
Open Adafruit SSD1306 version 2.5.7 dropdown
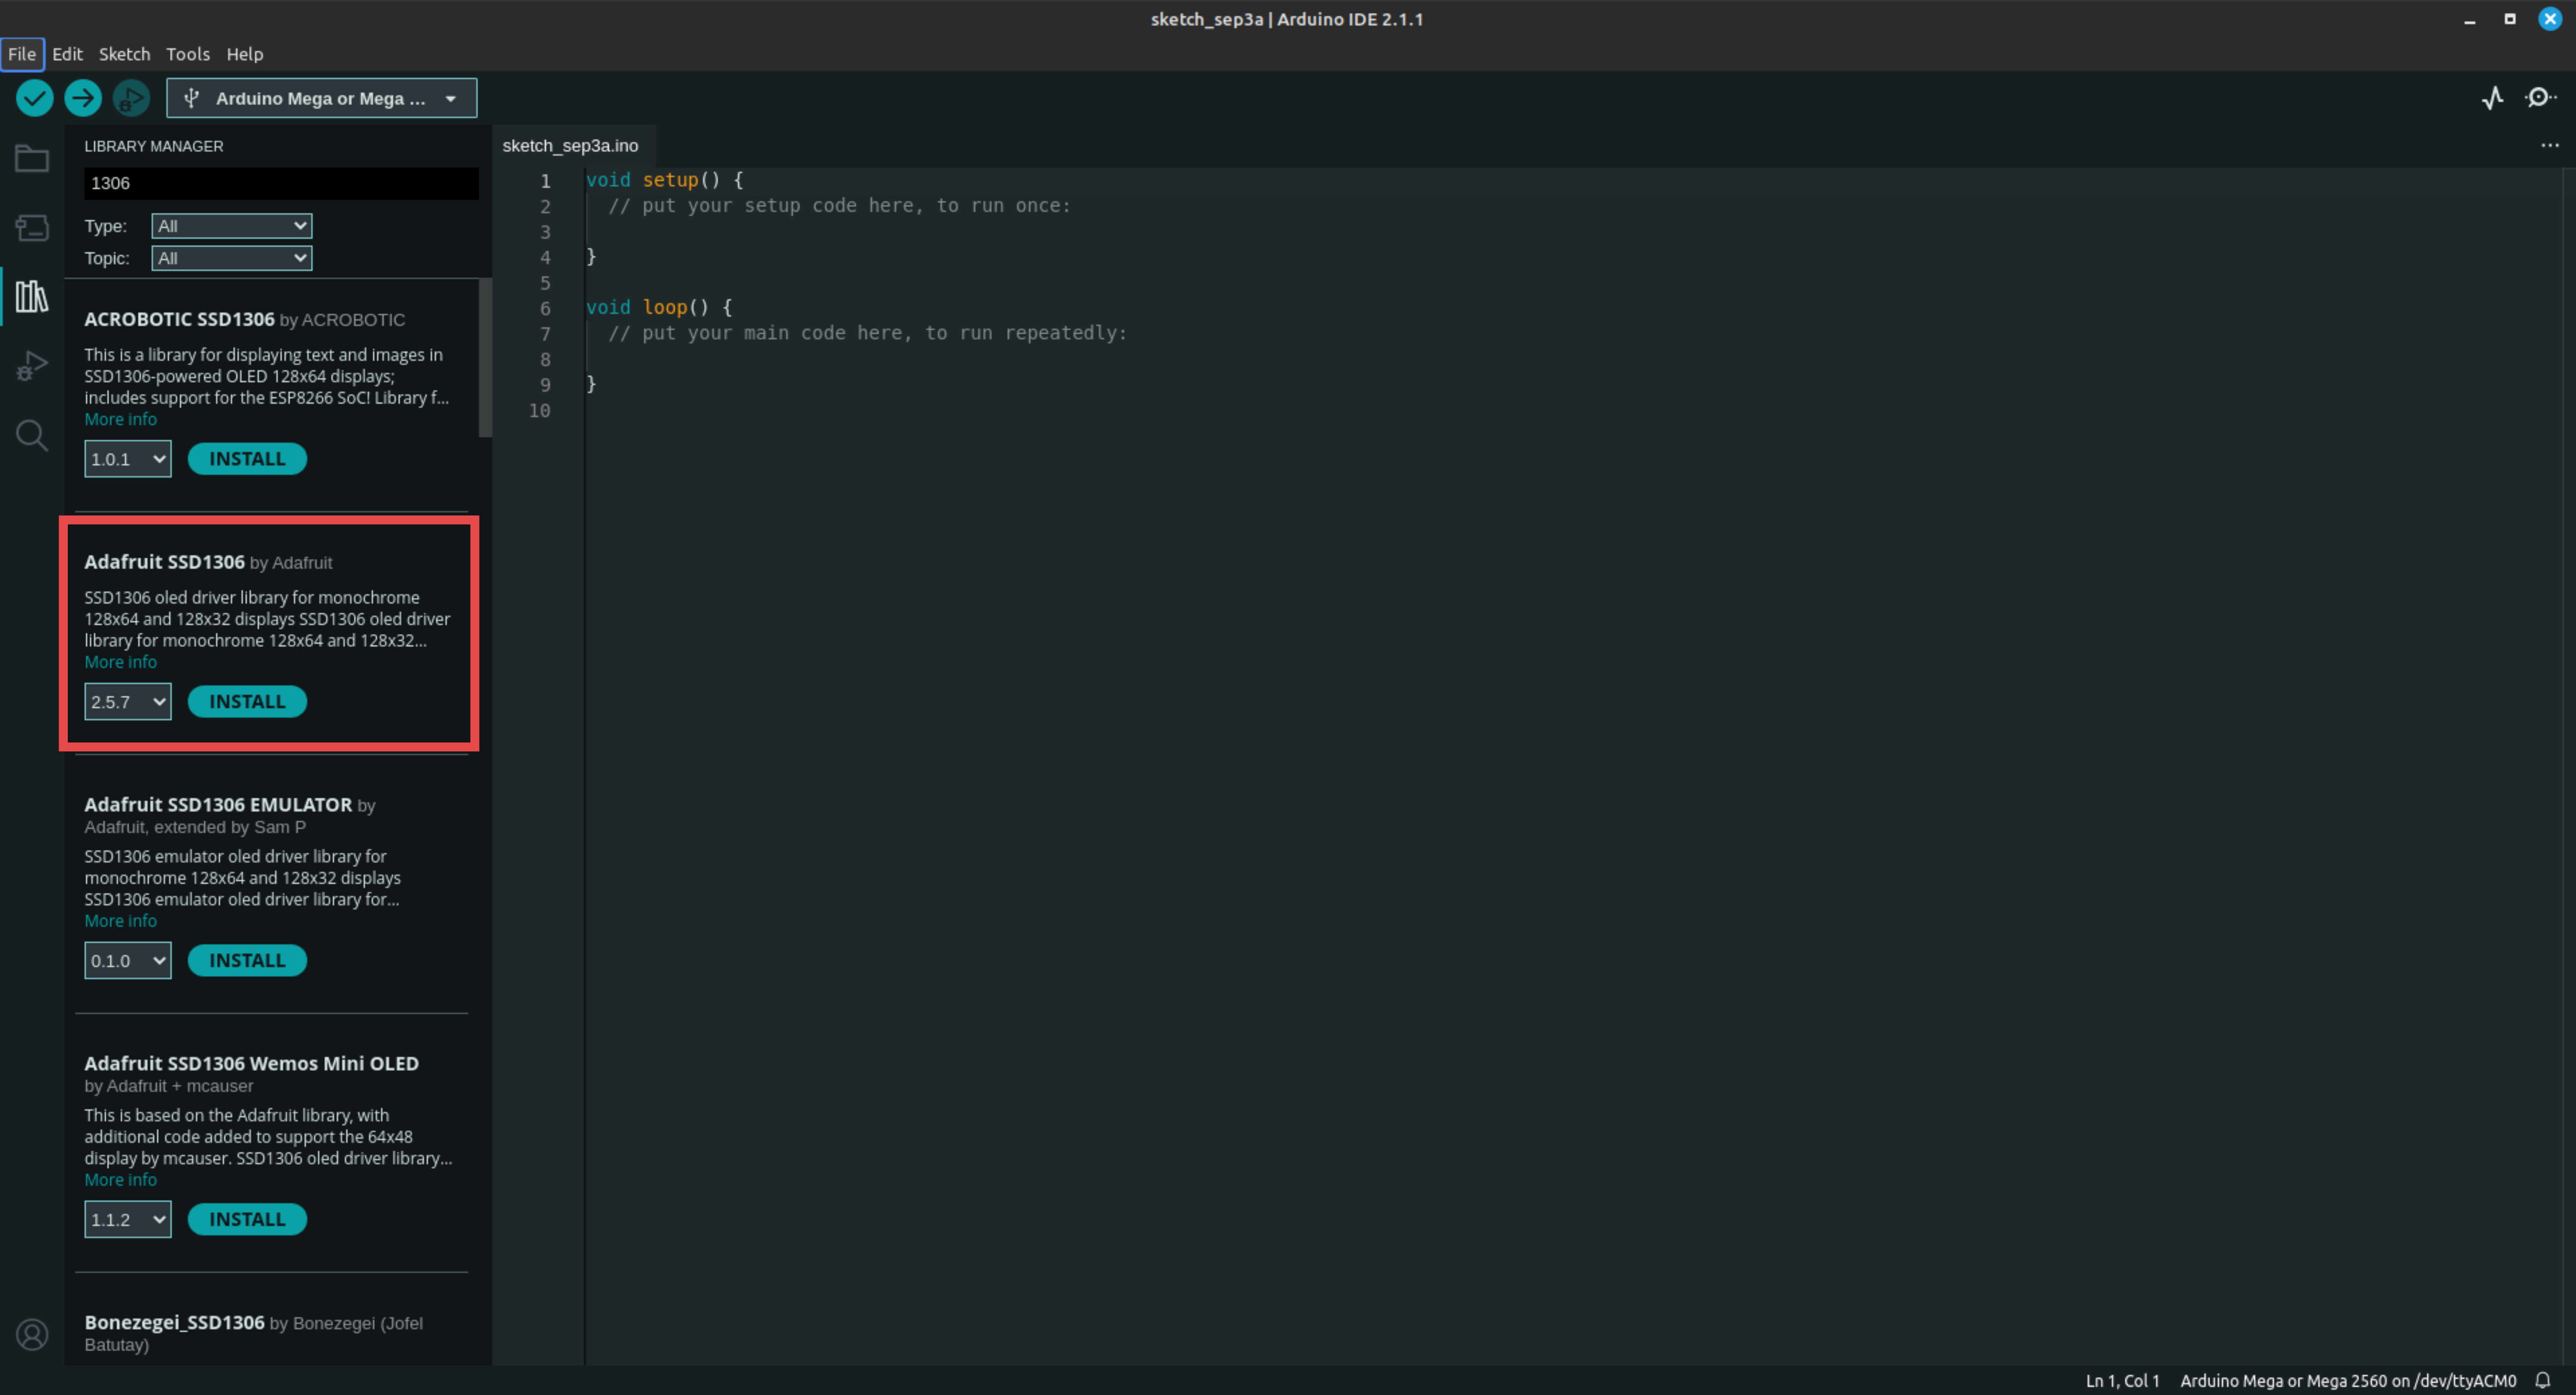tap(128, 702)
